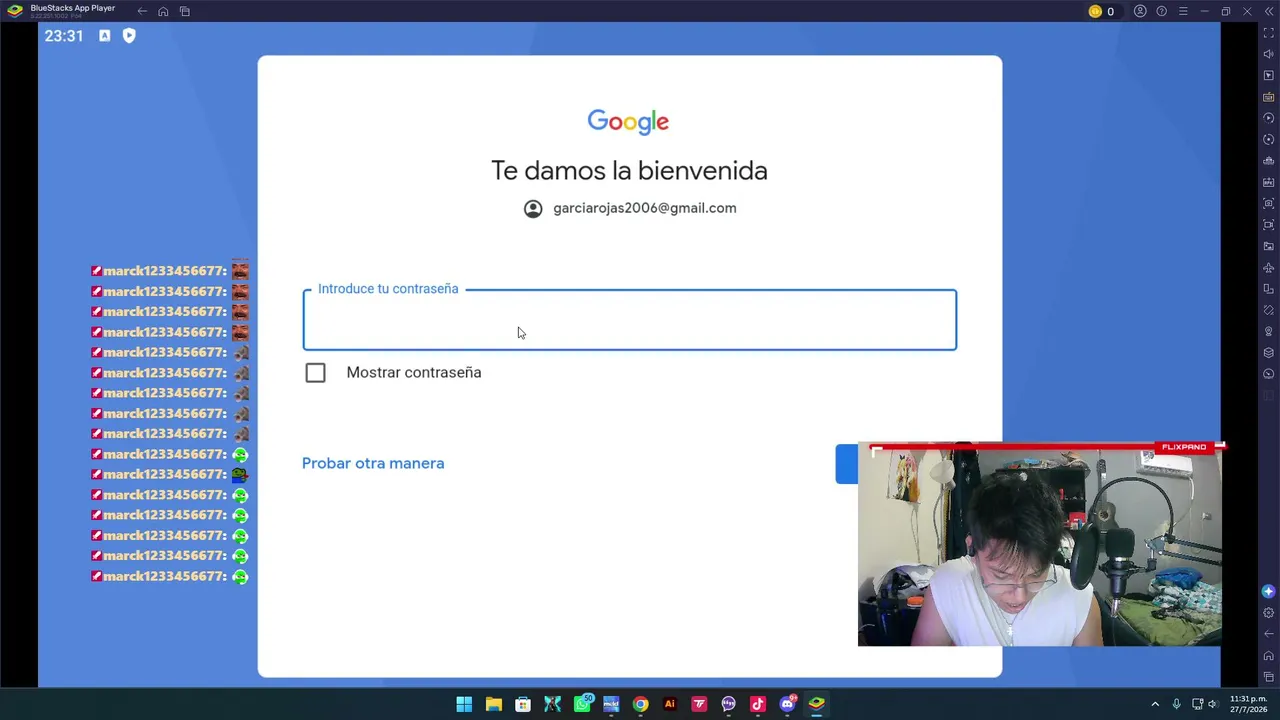This screenshot has width=1280, height=720.
Task: Open Microsoft Store from the taskbar
Action: pos(523,704)
